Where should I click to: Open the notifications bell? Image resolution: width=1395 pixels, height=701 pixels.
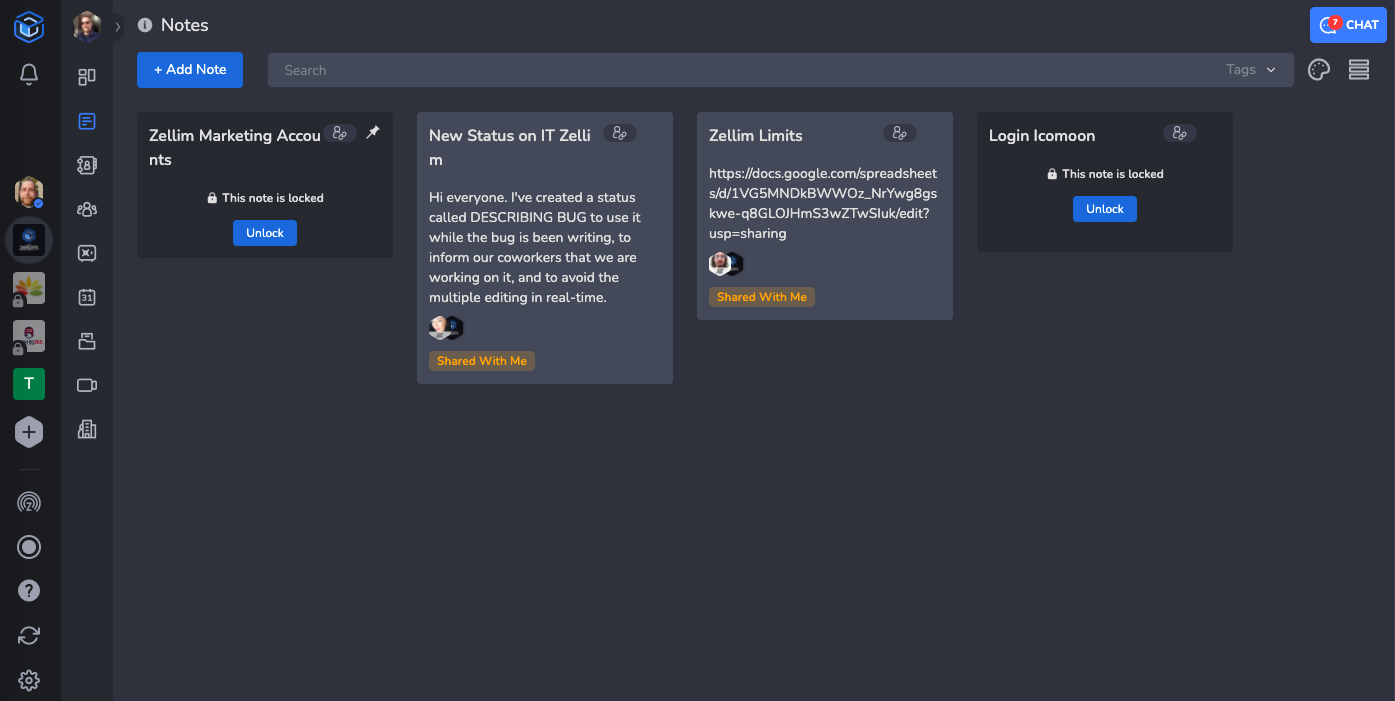point(29,74)
